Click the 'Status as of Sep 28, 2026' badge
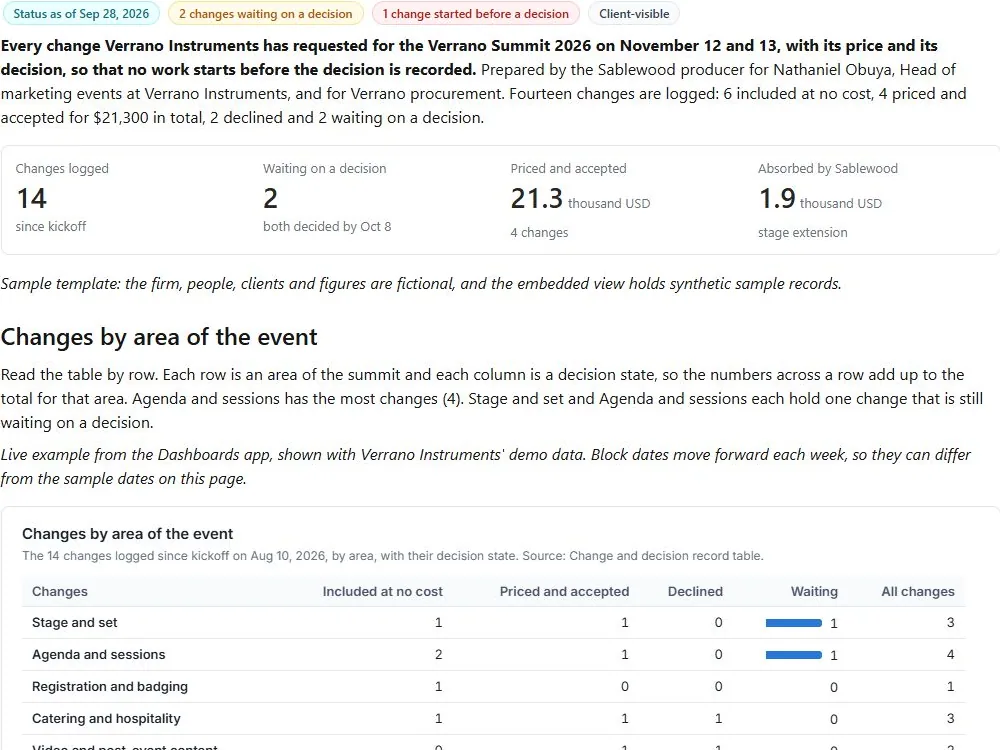 click(81, 13)
